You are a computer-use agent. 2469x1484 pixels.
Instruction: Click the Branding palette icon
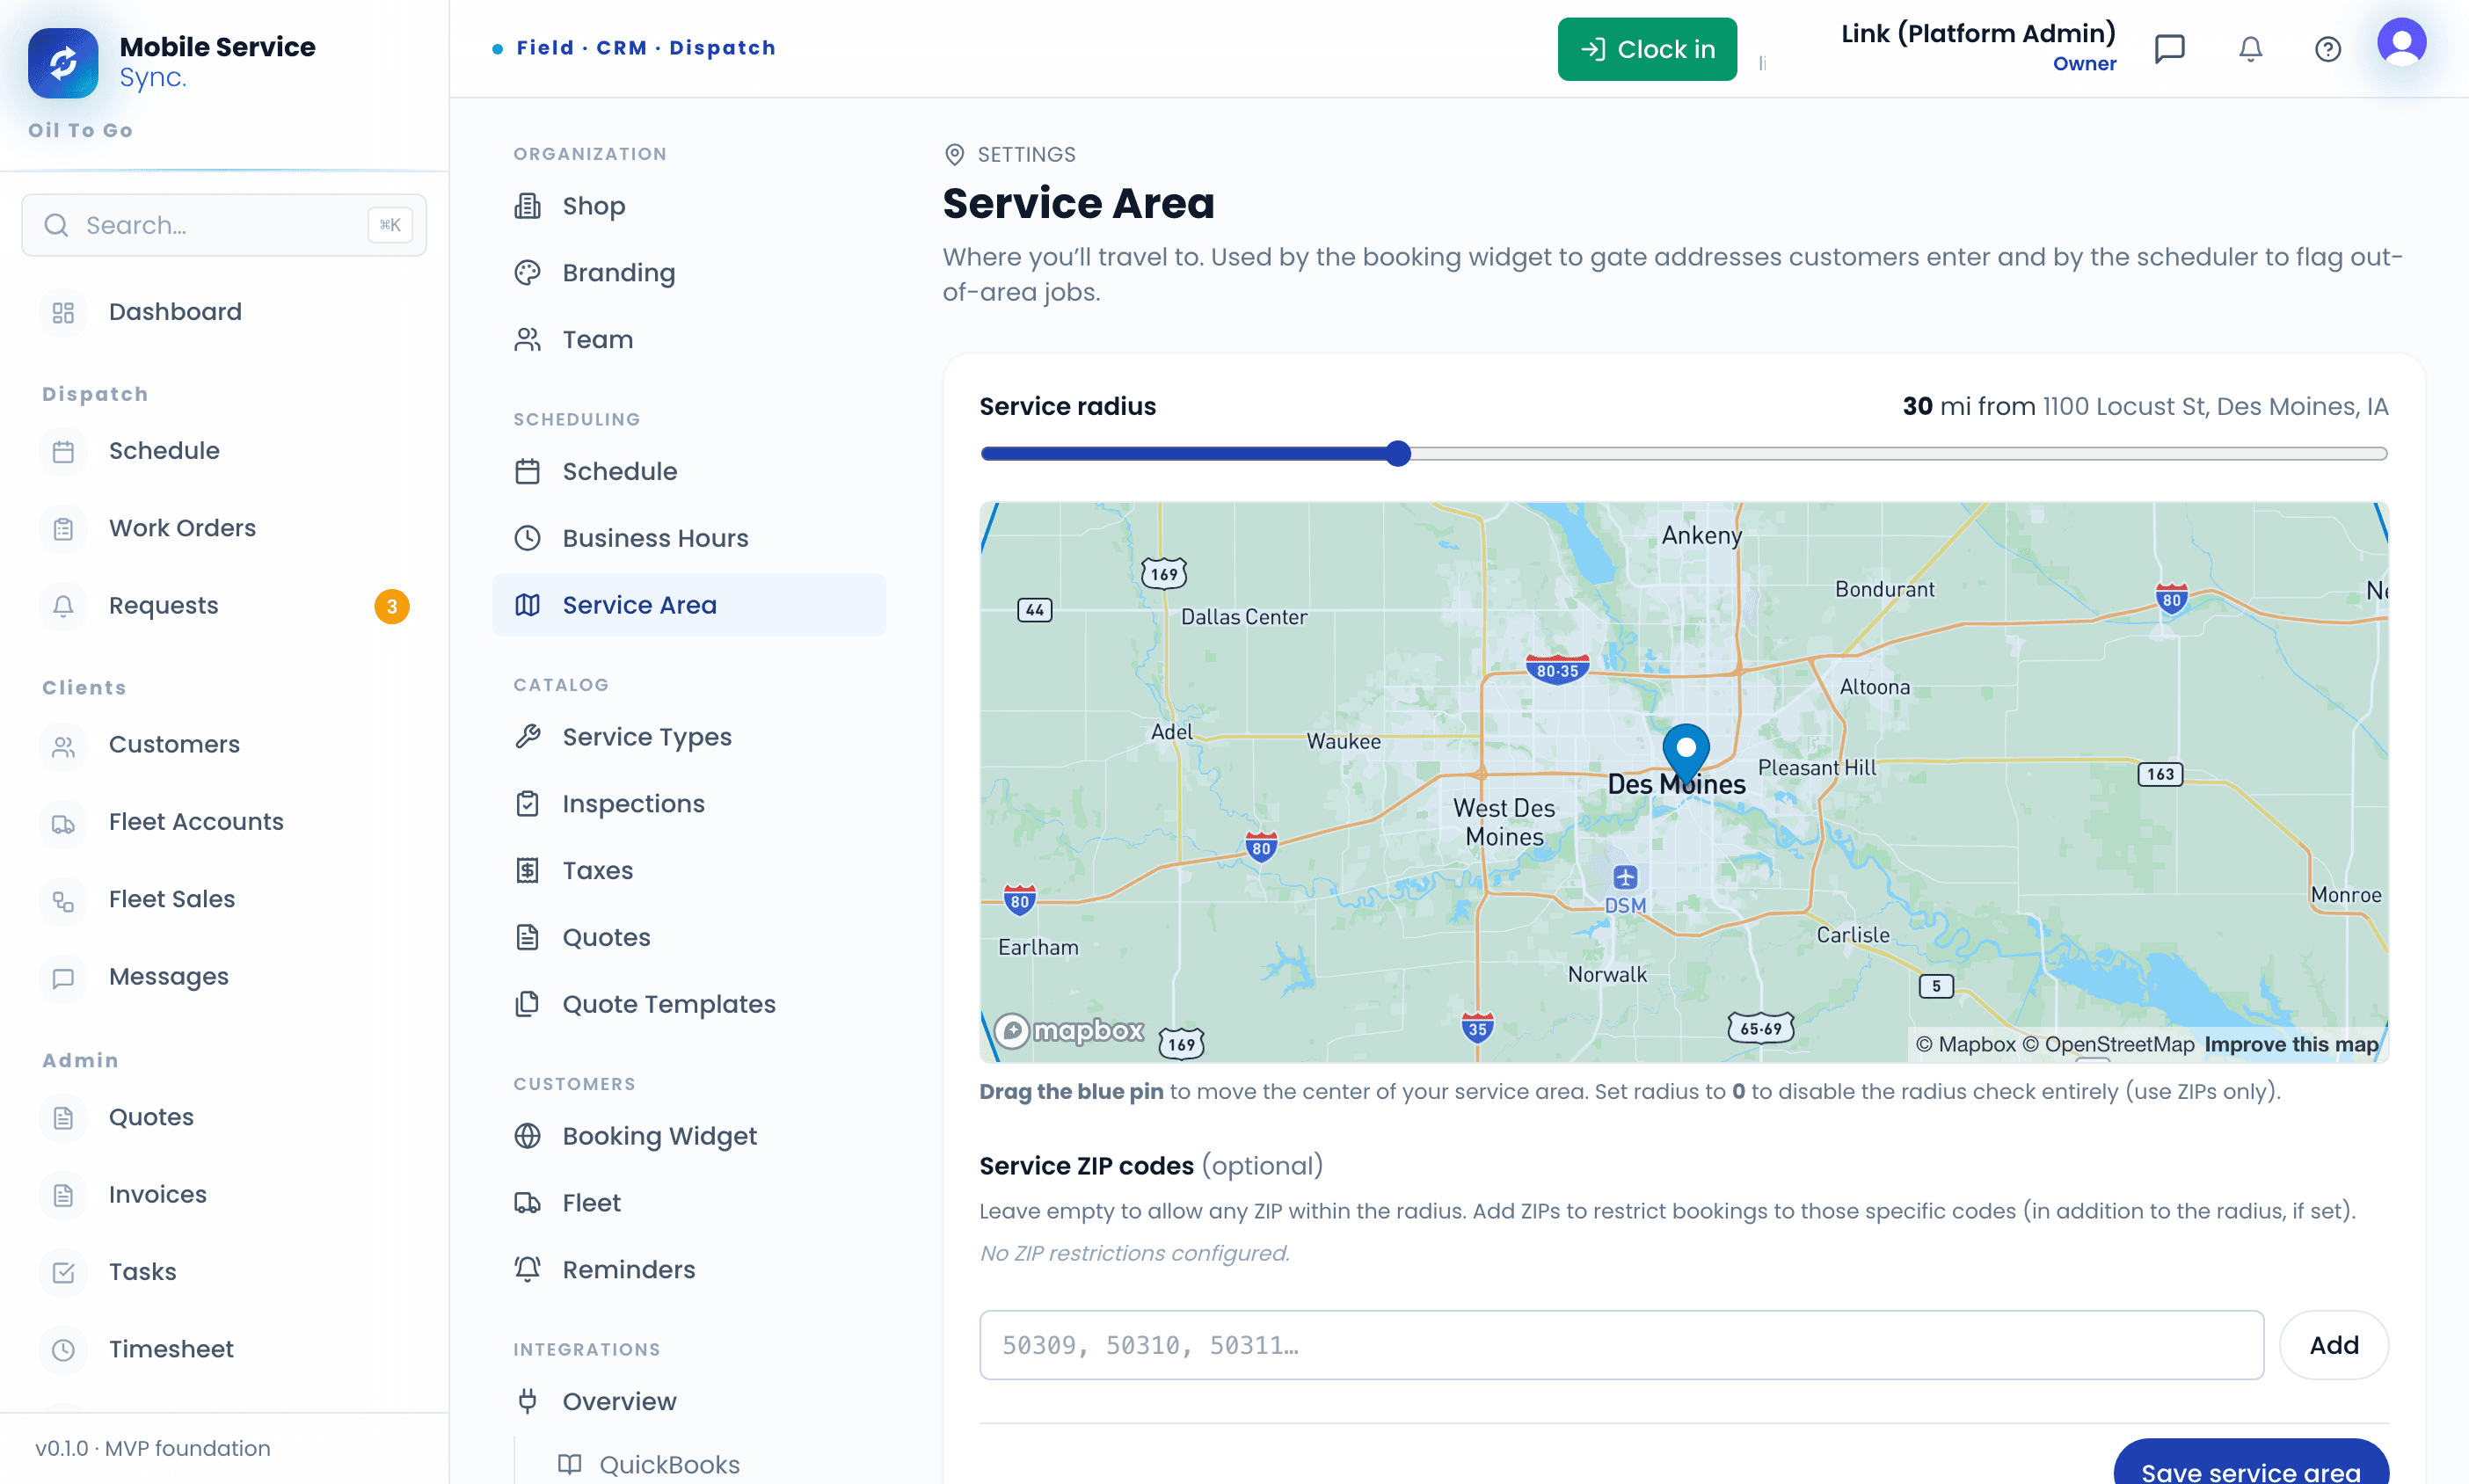[x=527, y=273]
